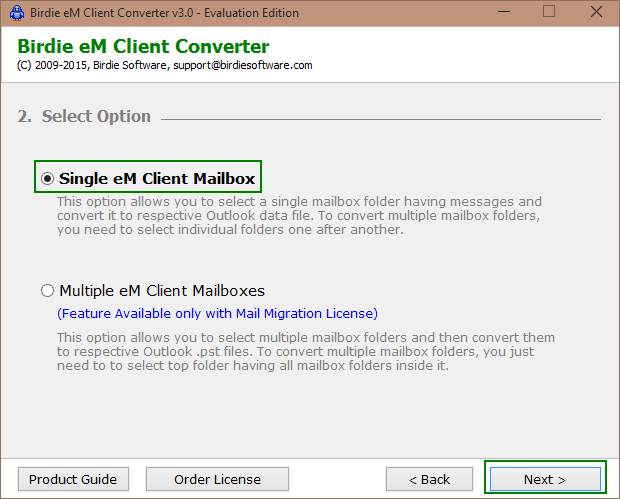This screenshot has height=499, width=620.
Task: Click the Mail Migration License feature notice
Action: pyautogui.click(x=217, y=314)
